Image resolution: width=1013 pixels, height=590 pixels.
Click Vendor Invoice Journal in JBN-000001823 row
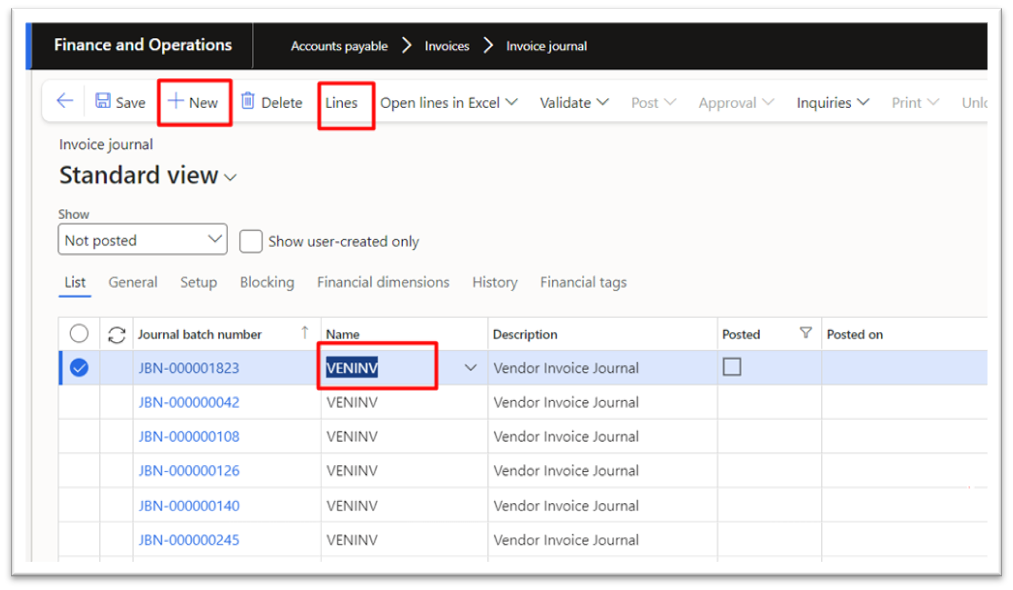(x=566, y=368)
